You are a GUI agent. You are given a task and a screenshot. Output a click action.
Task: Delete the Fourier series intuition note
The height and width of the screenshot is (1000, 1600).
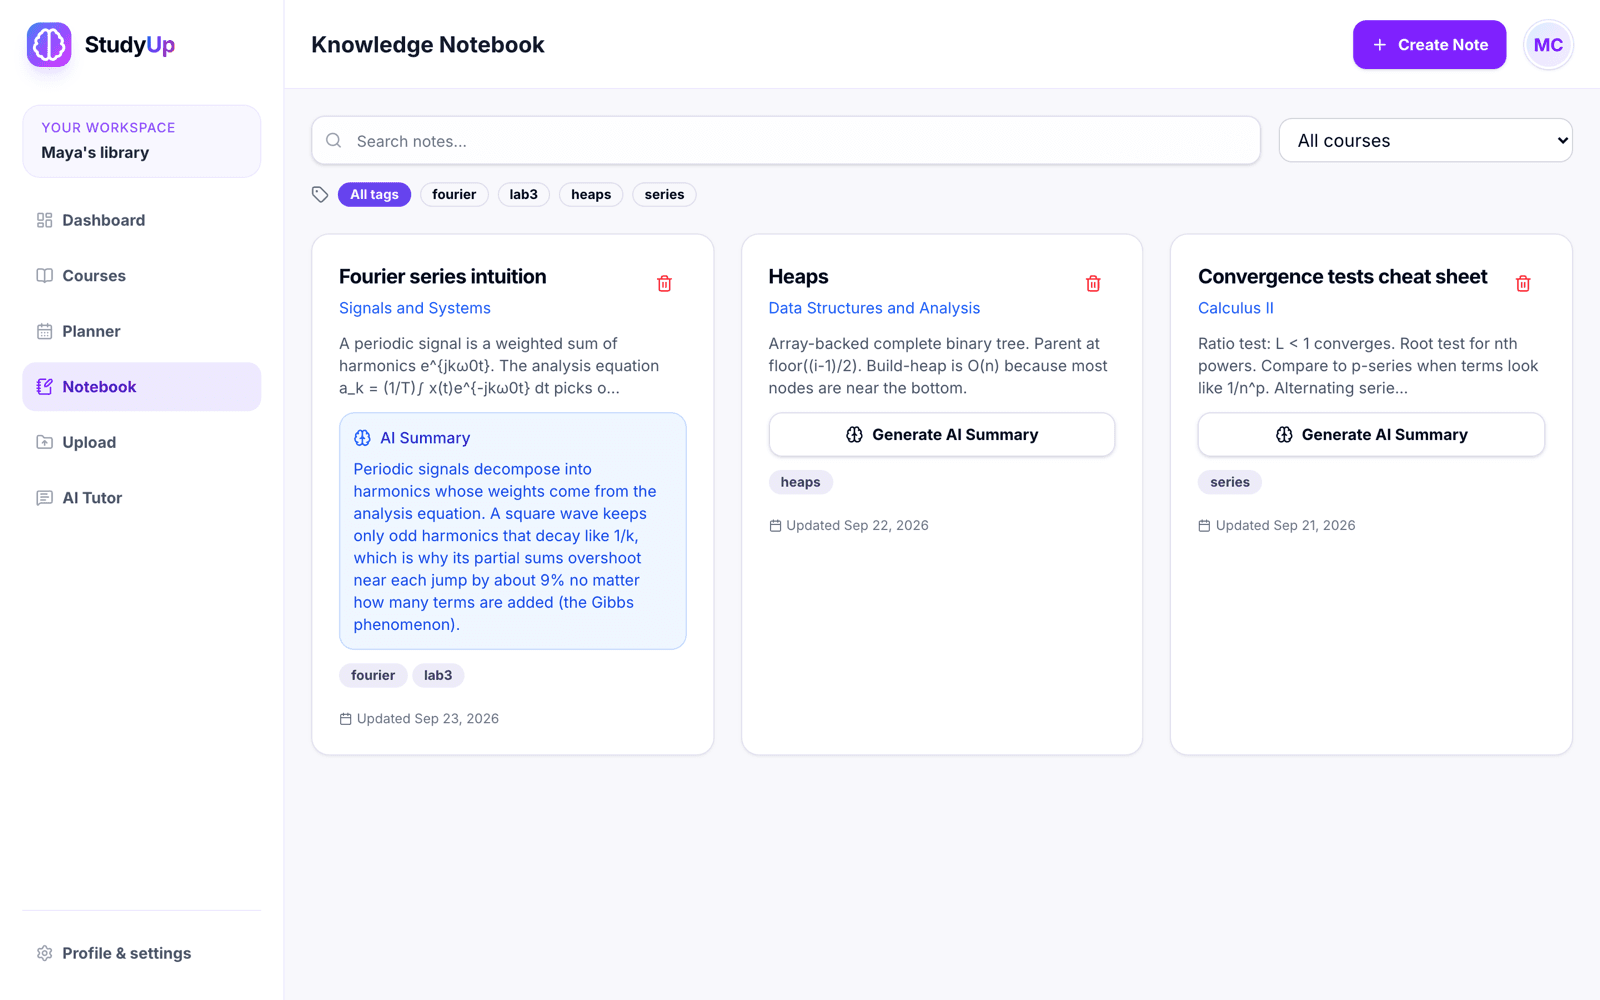point(664,284)
